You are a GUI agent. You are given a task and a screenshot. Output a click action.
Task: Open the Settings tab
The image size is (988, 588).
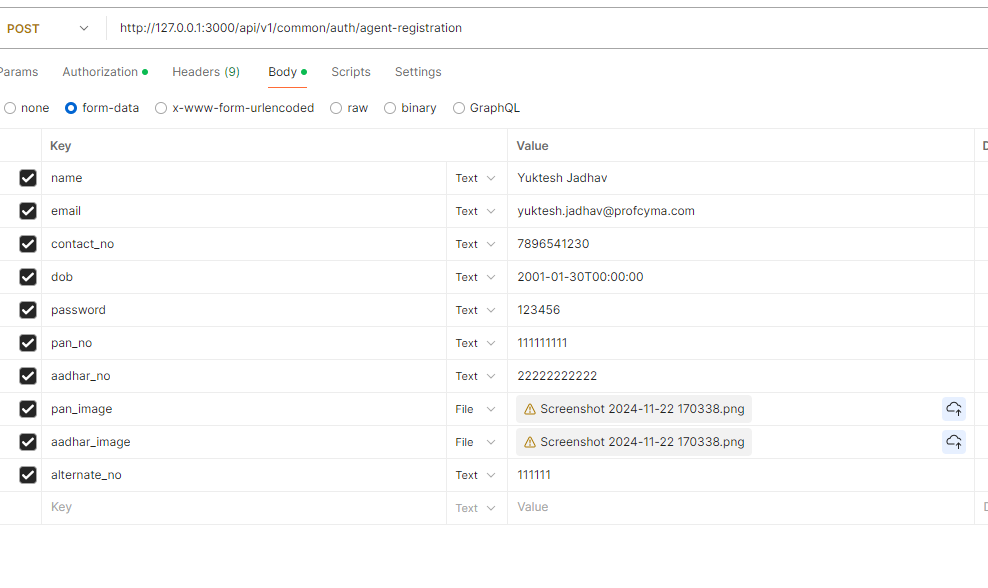coord(418,72)
